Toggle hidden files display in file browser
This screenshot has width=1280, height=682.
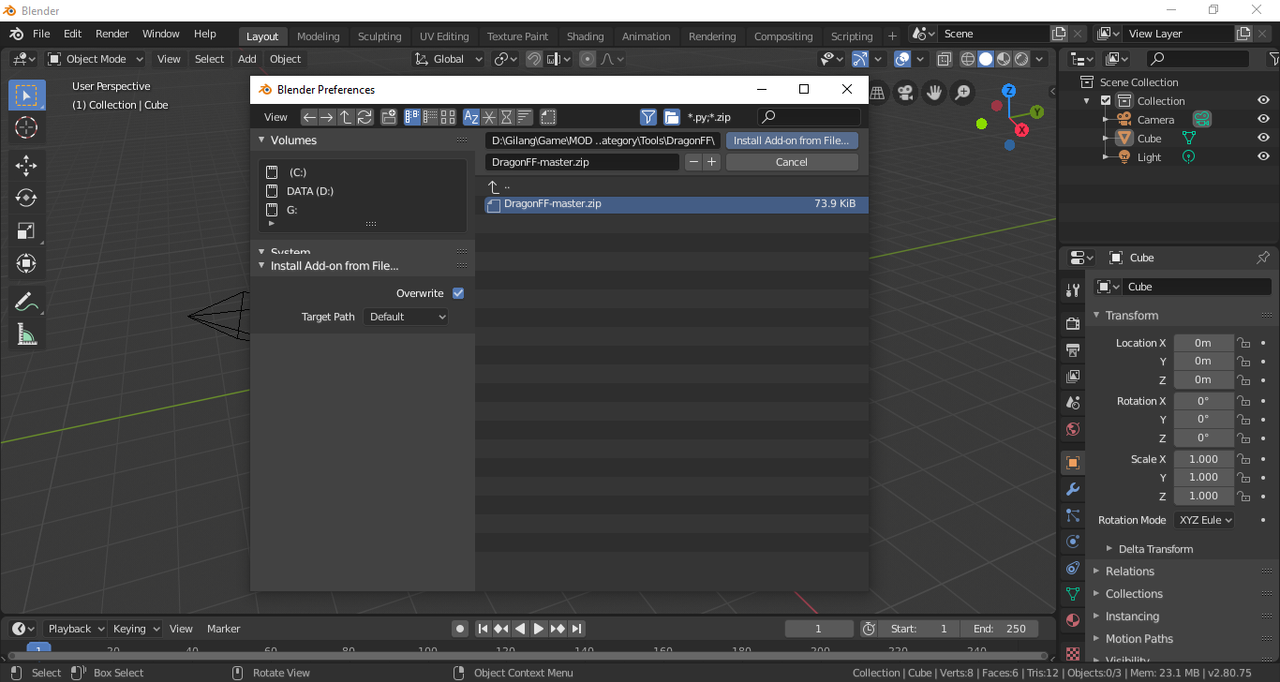point(548,117)
